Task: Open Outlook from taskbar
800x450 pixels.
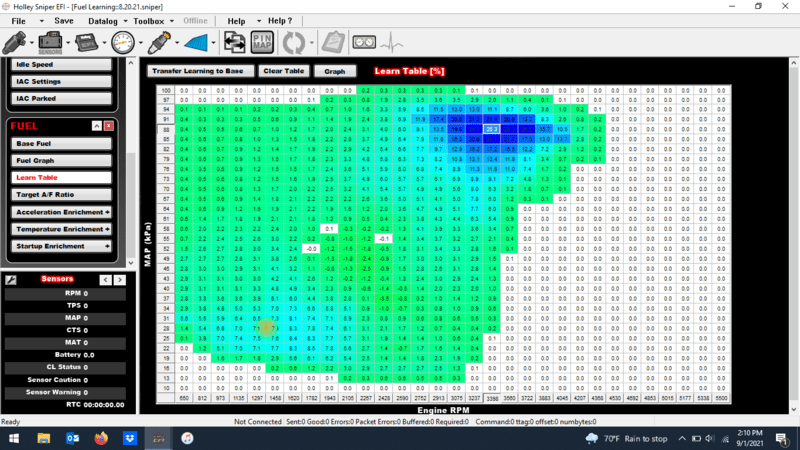Action: (72, 438)
